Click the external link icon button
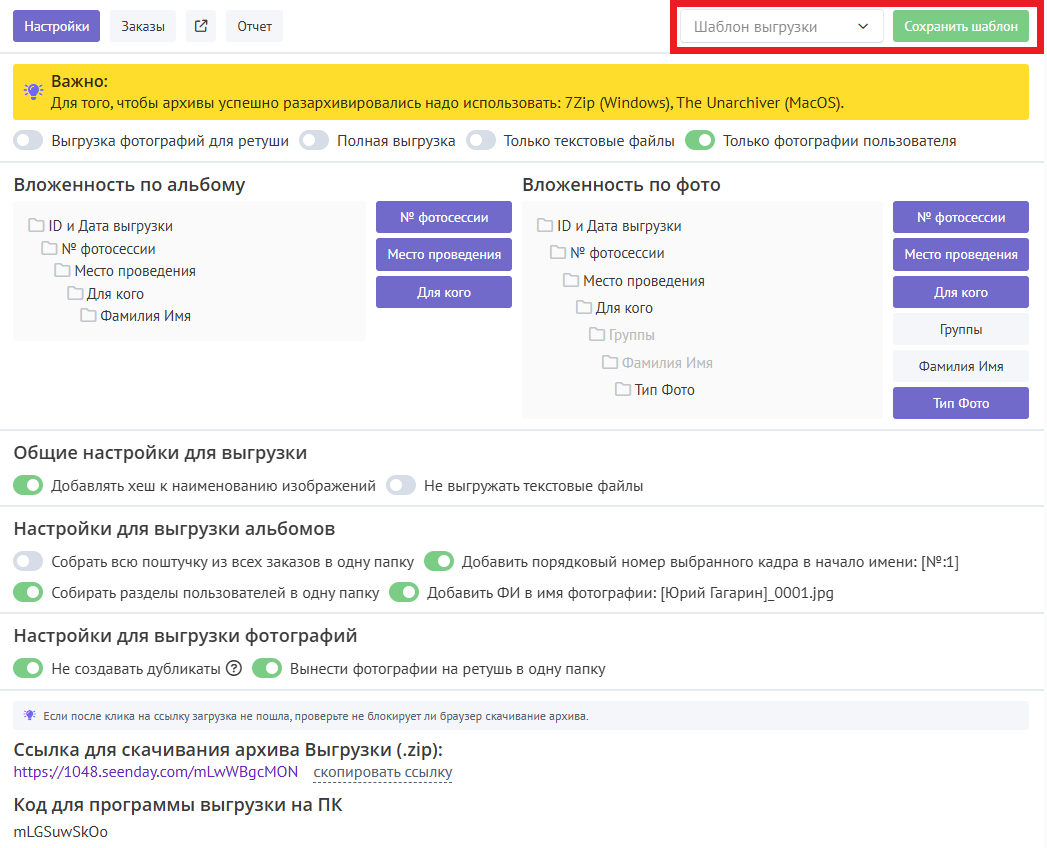The width and height of the screenshot is (1047, 848). pyautogui.click(x=201, y=27)
